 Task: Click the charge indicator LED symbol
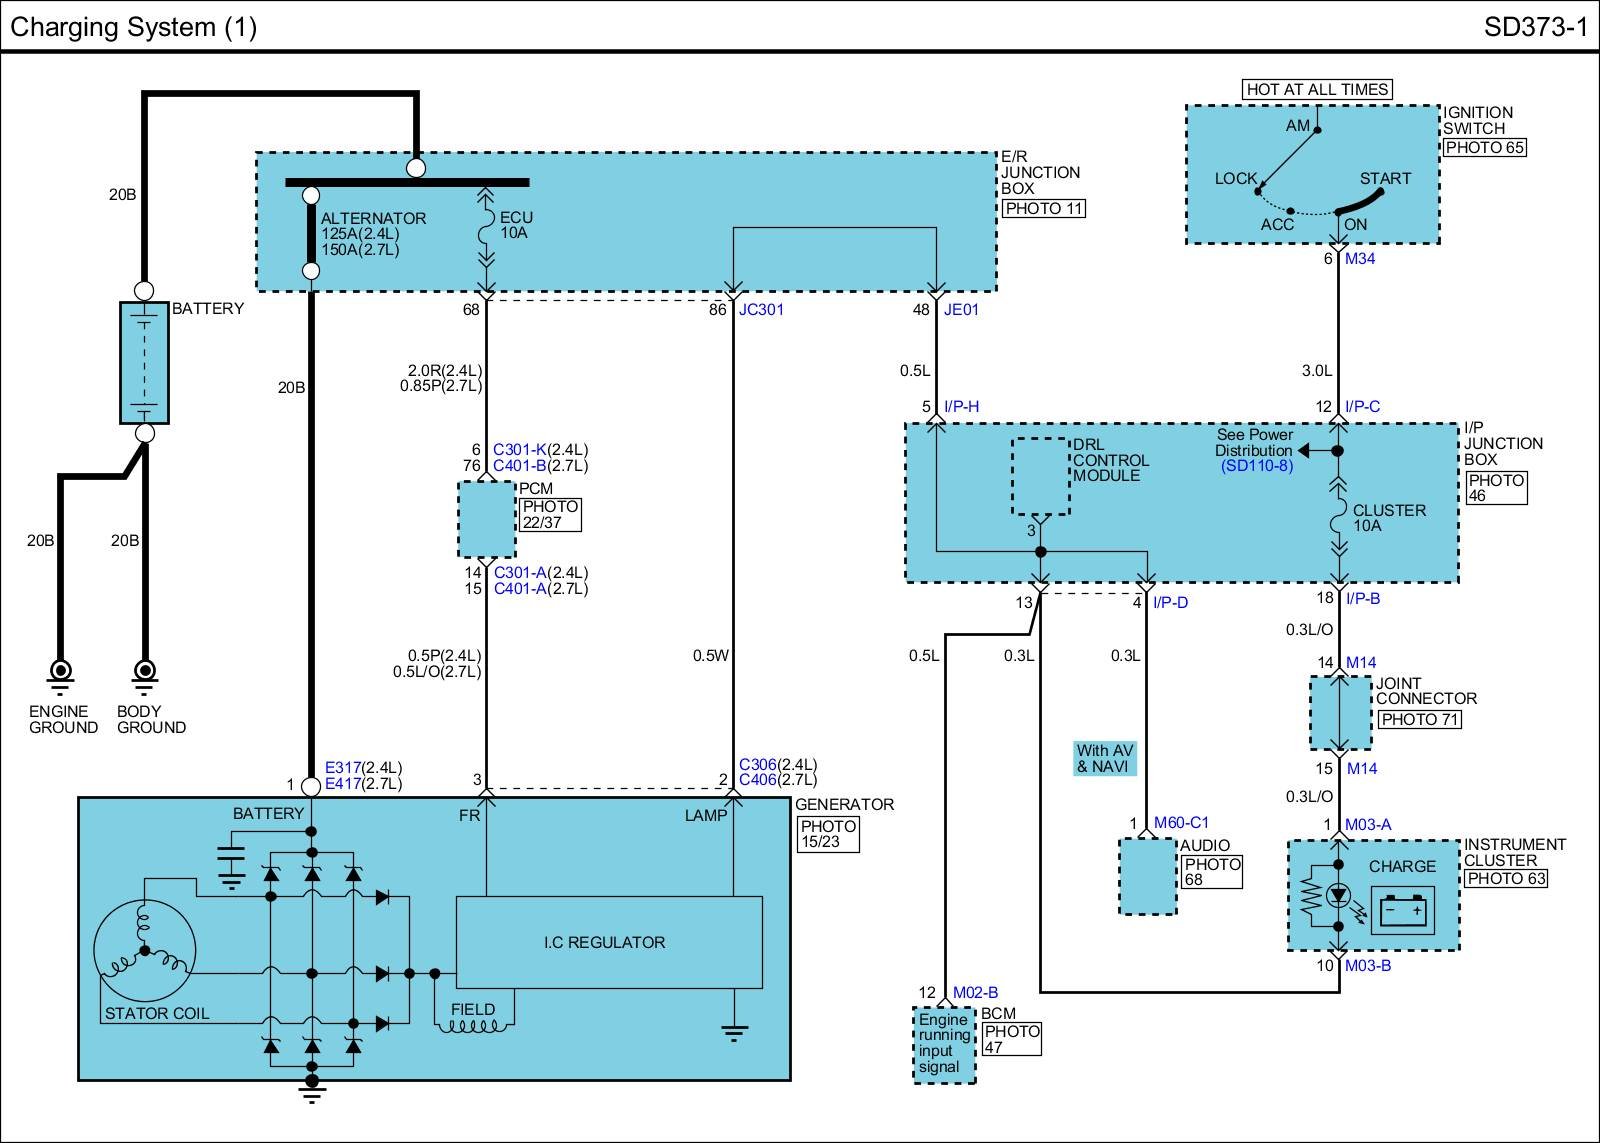(1338, 896)
